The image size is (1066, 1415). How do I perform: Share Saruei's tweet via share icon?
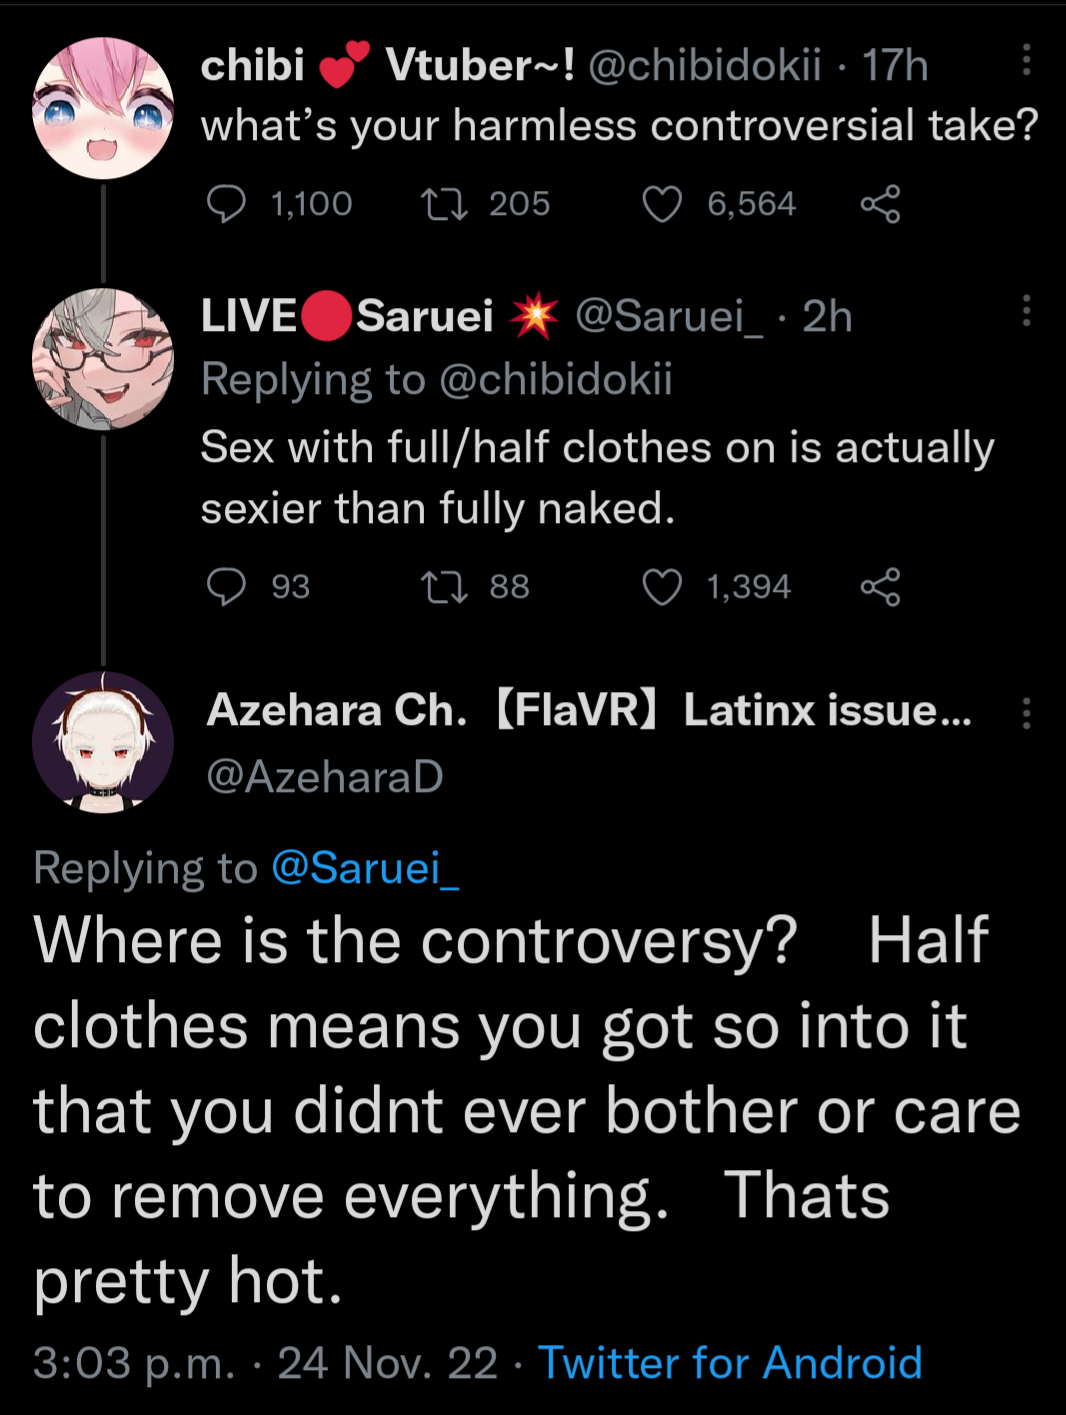click(x=880, y=587)
